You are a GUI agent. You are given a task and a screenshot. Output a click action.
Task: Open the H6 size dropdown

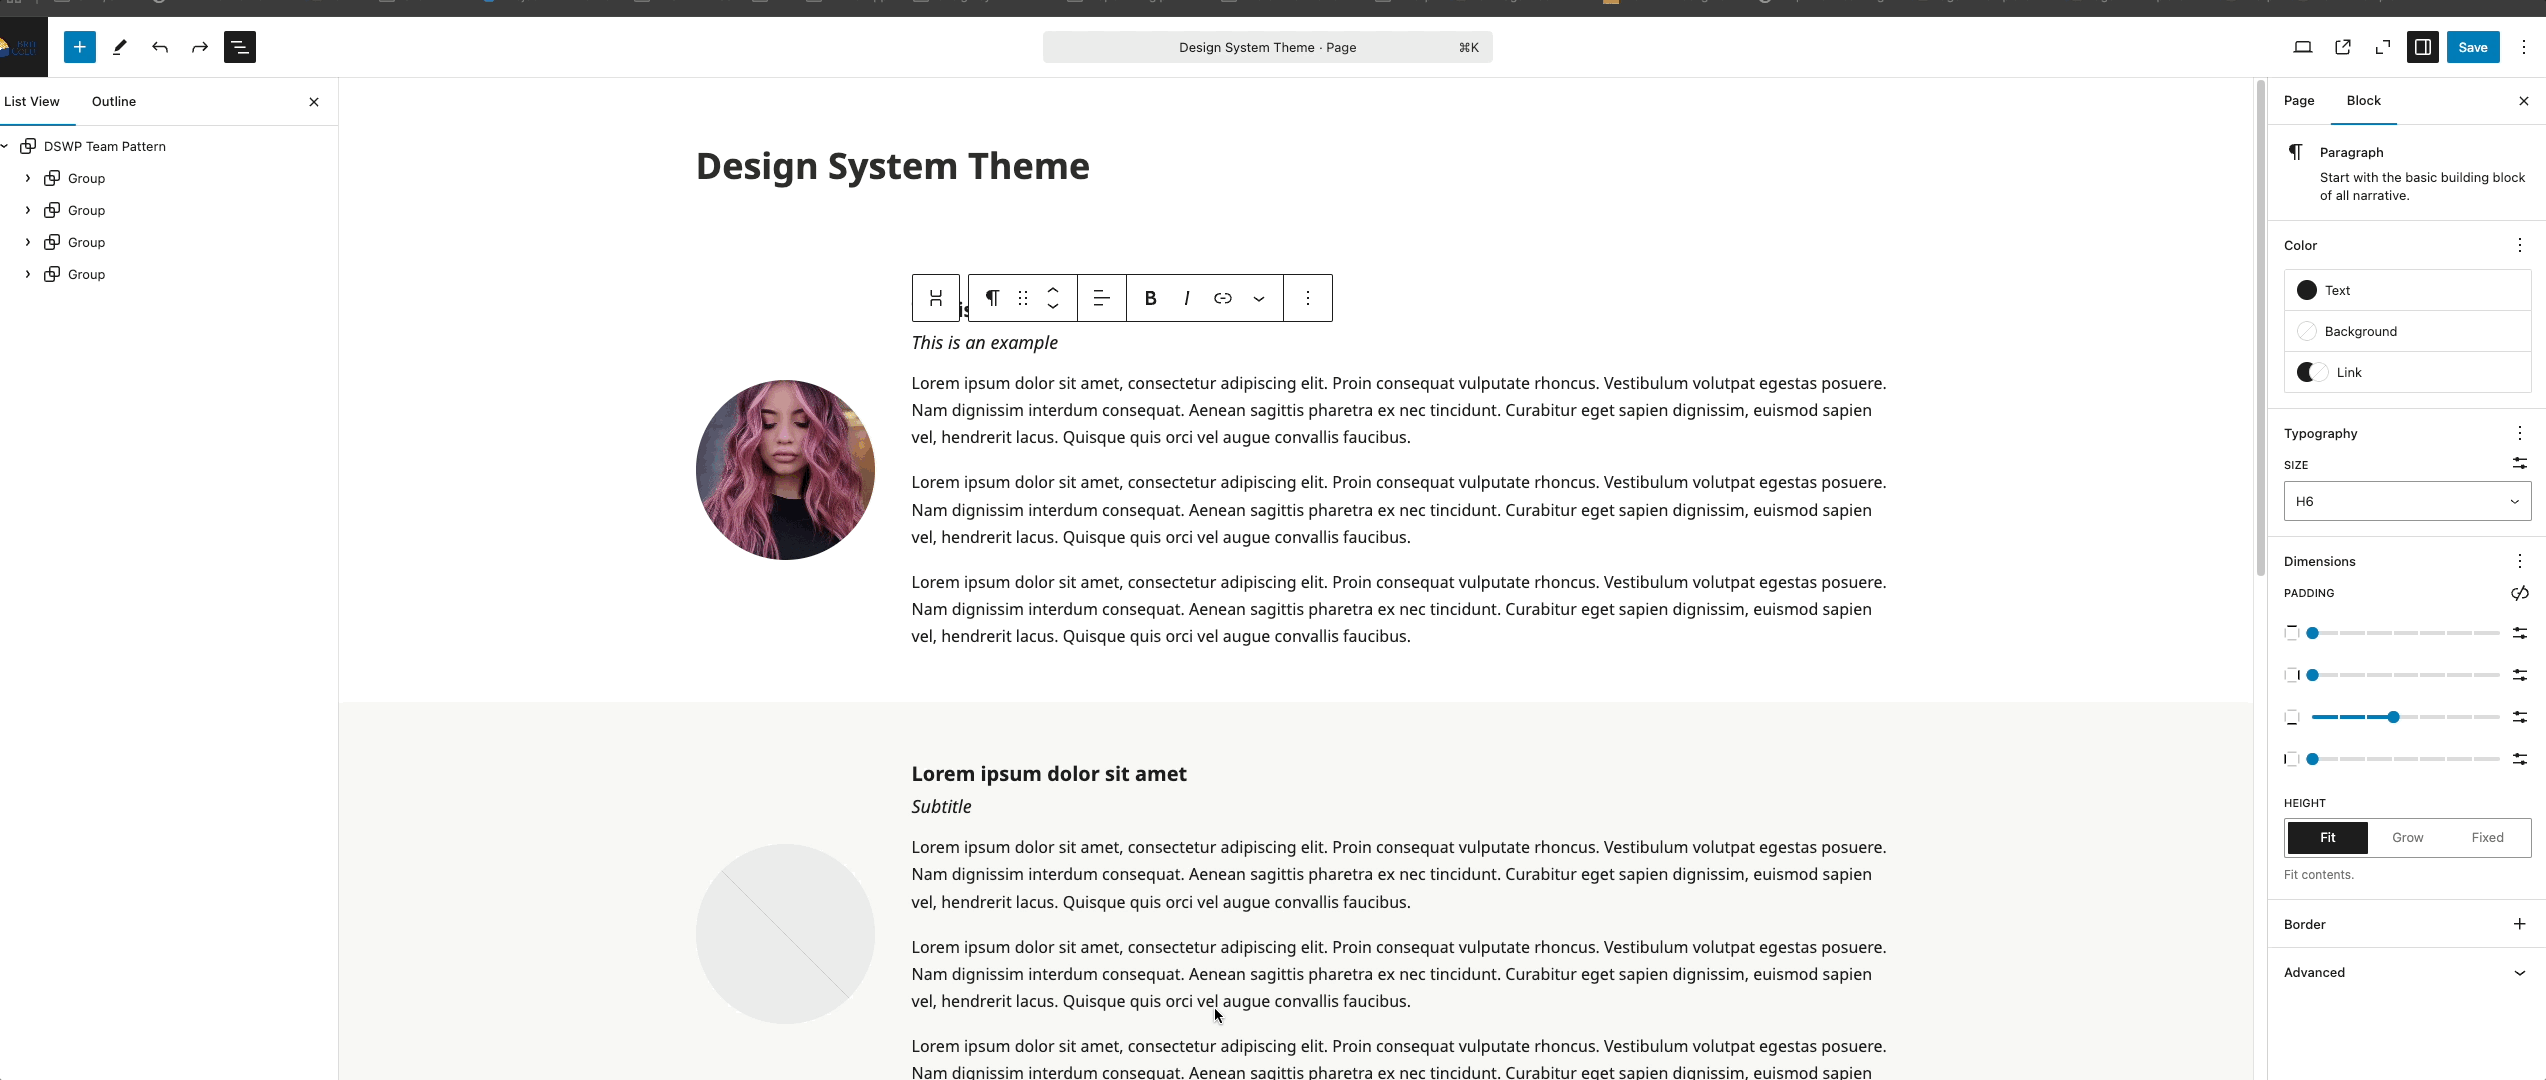click(x=2408, y=501)
